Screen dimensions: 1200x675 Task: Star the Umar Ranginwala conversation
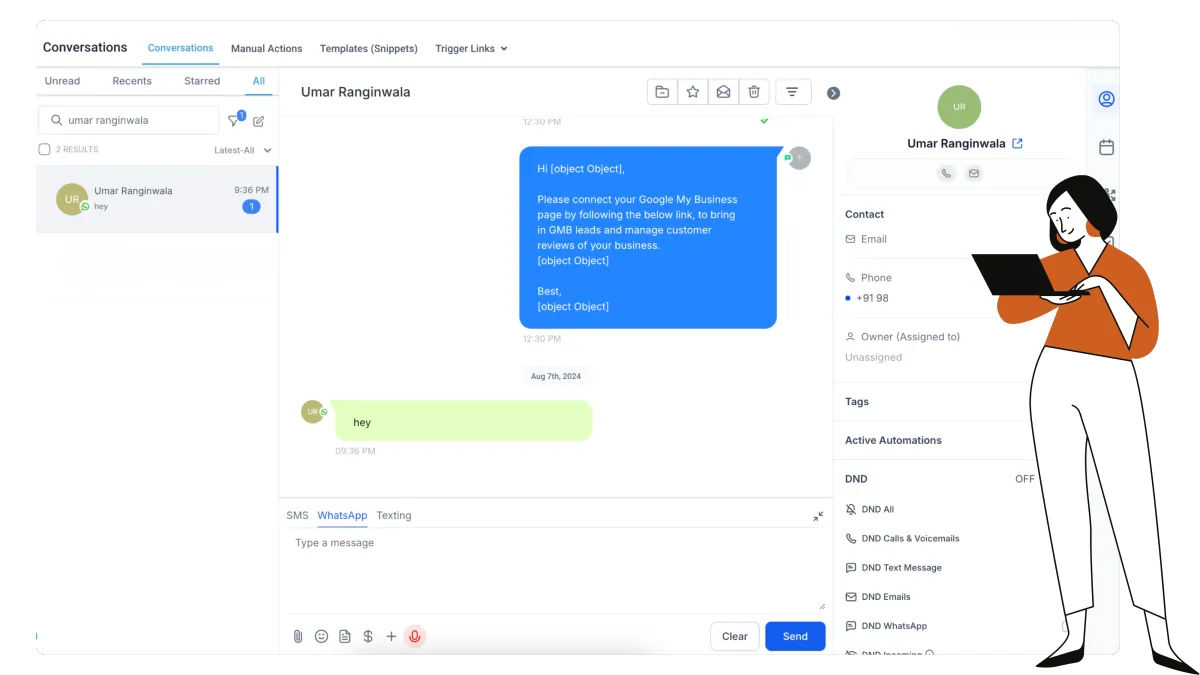[693, 92]
